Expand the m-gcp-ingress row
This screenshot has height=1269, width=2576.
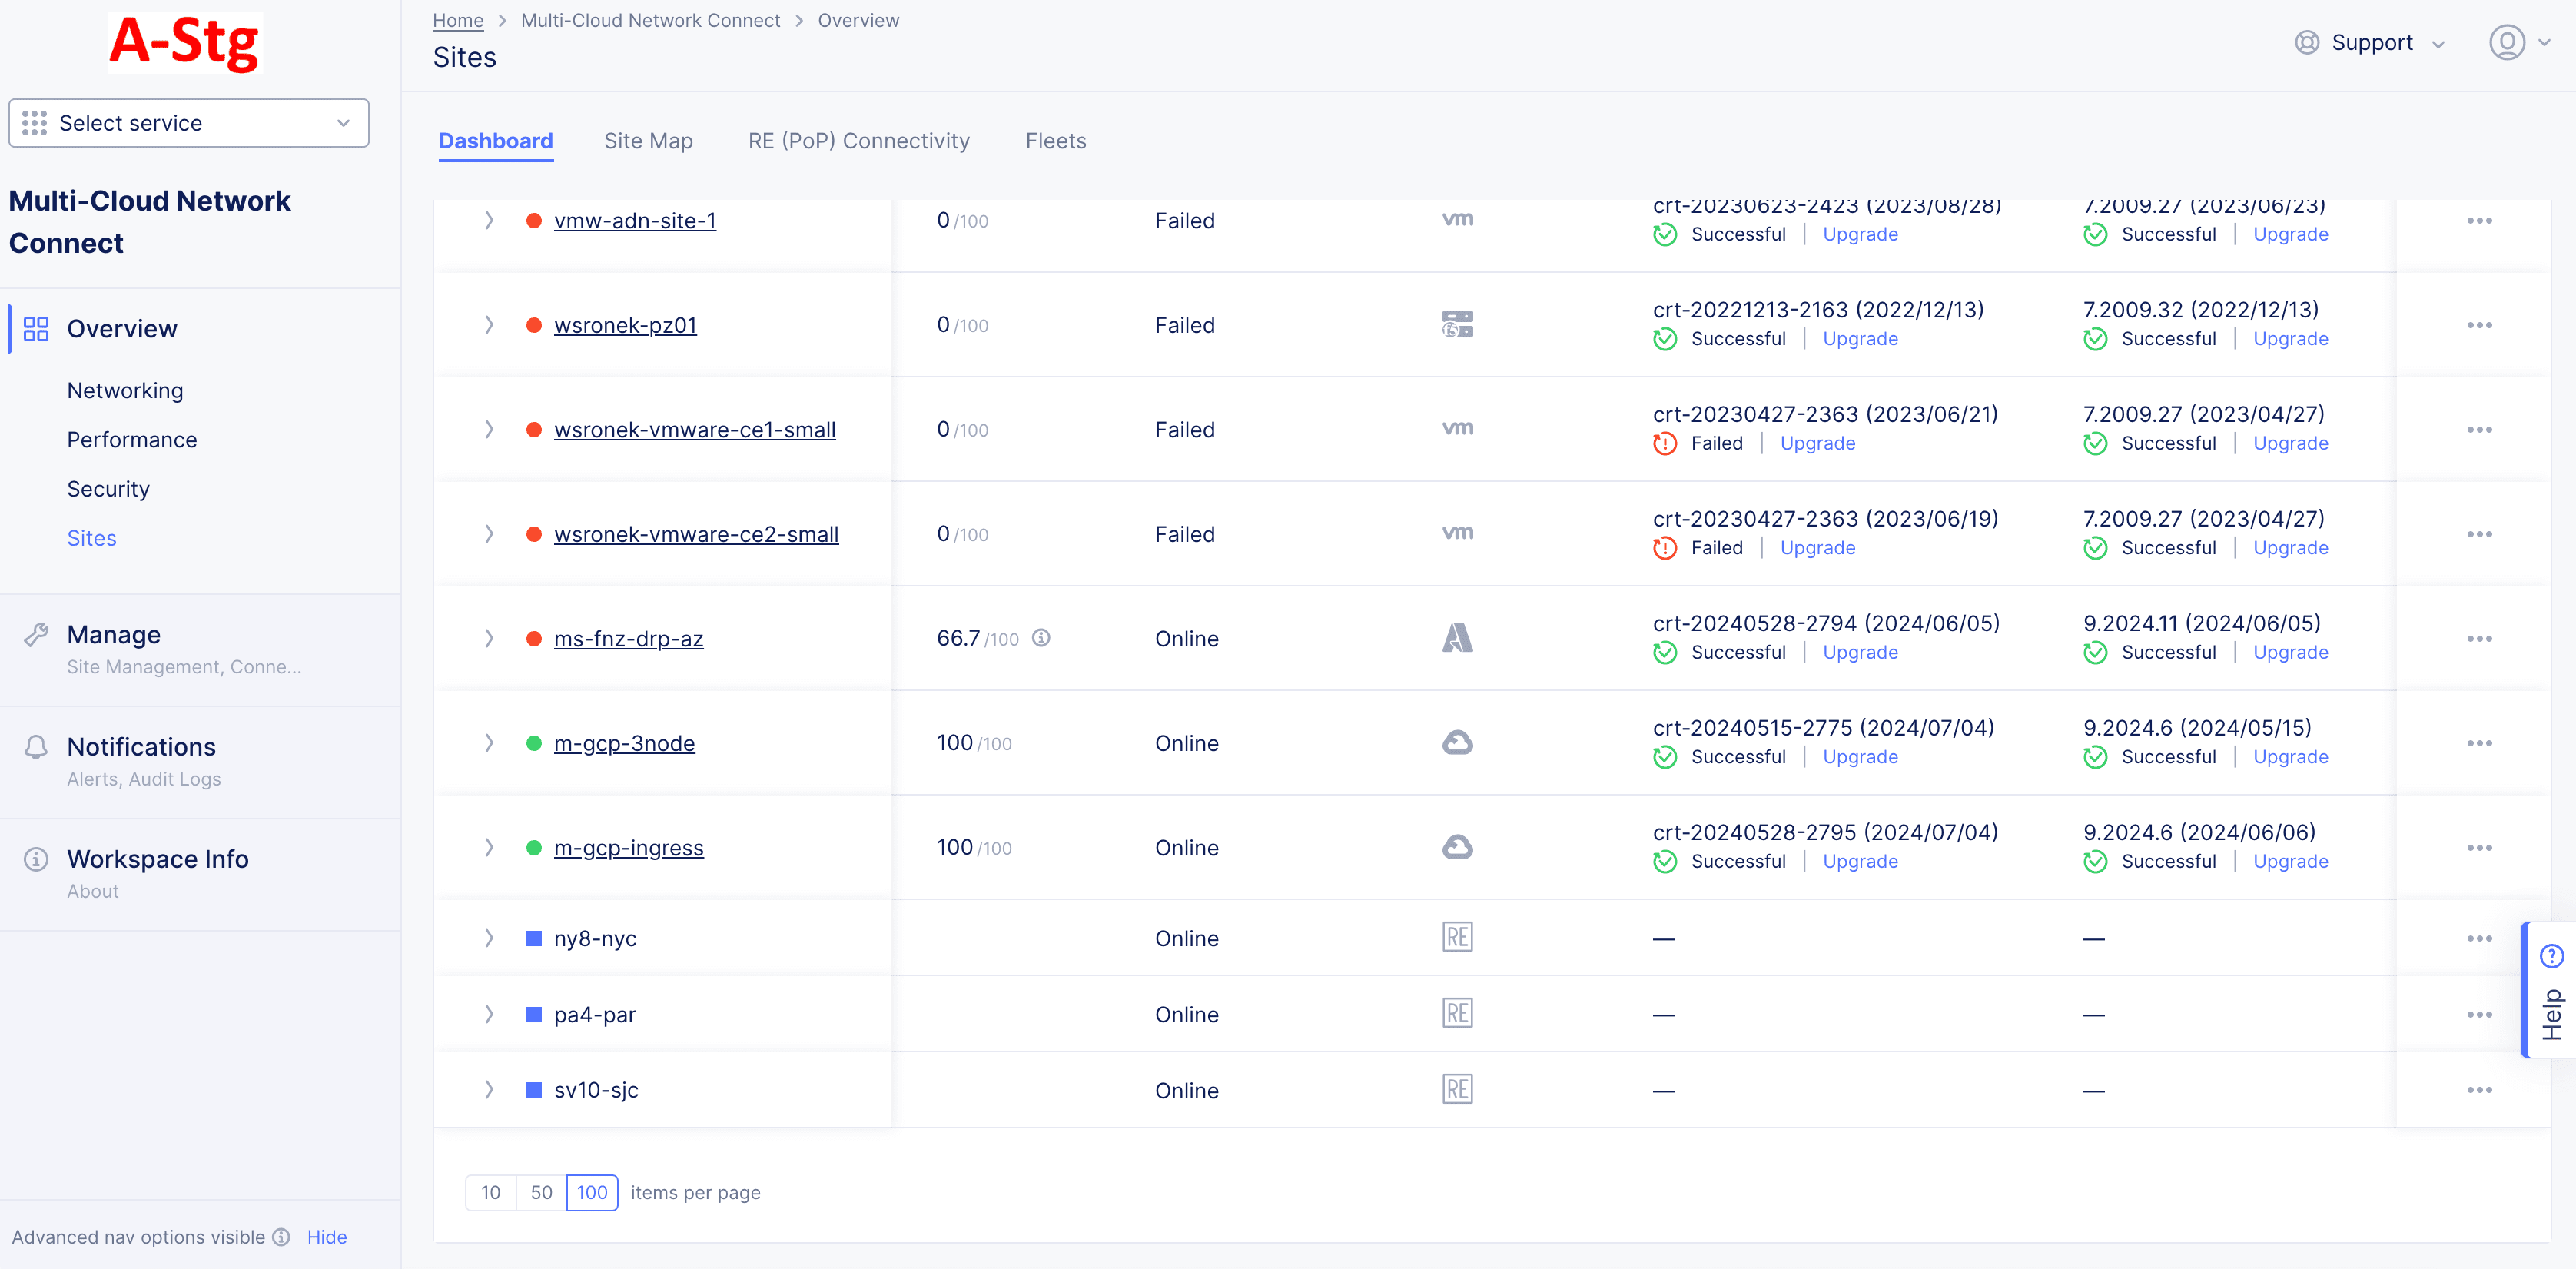tap(489, 847)
